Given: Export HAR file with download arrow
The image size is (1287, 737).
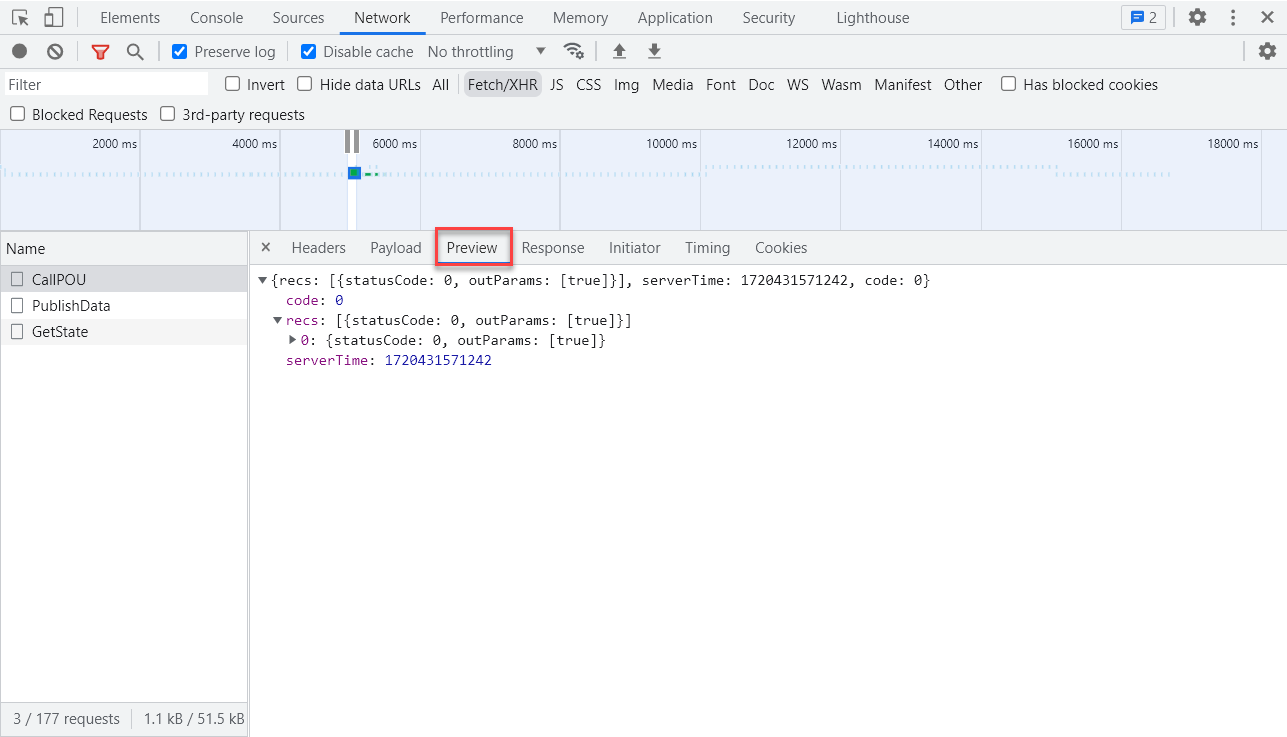Looking at the screenshot, I should point(654,51).
